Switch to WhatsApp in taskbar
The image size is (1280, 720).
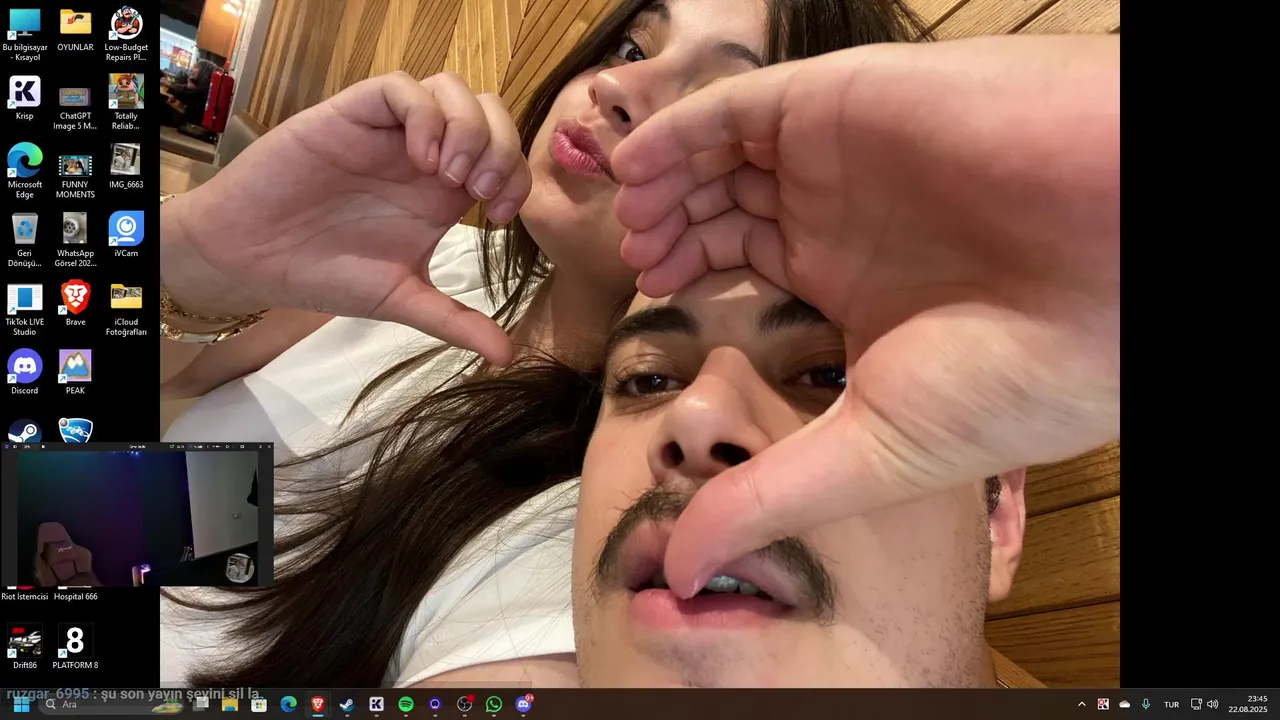coord(494,704)
